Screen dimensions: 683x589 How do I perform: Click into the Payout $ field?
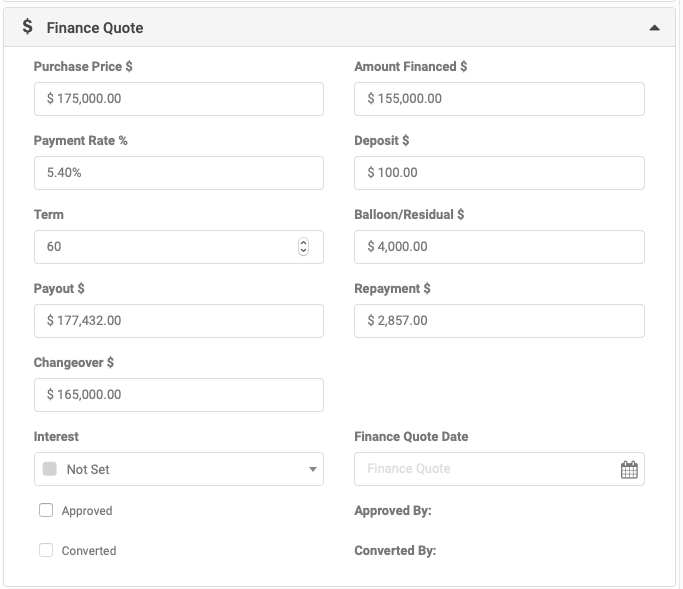[x=179, y=321]
